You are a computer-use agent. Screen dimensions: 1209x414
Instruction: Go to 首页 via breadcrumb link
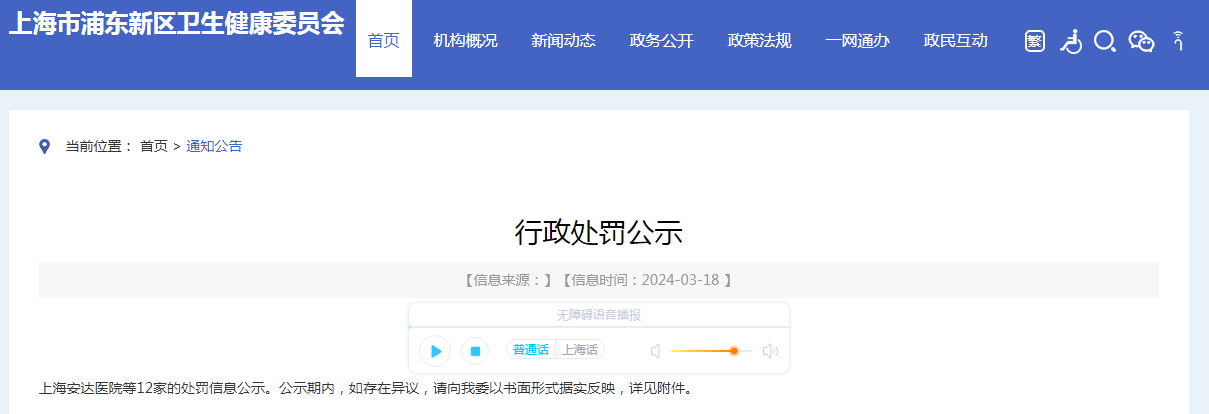154,147
